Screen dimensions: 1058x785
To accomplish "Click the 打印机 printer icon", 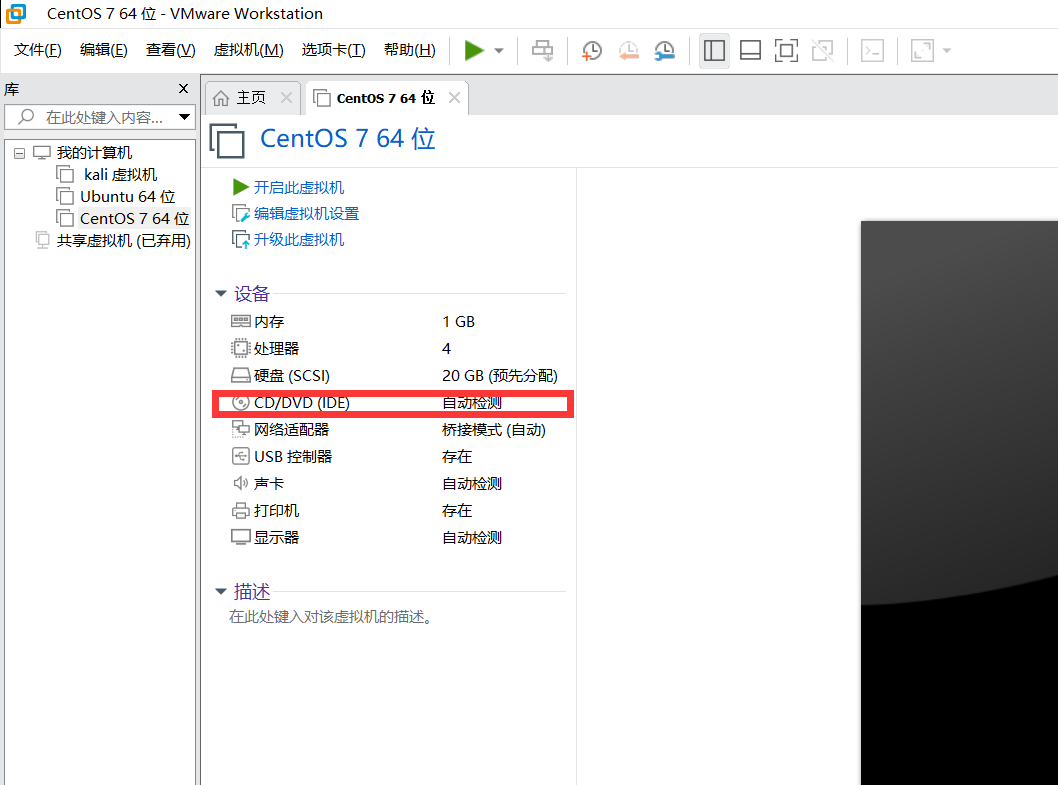I will (240, 510).
